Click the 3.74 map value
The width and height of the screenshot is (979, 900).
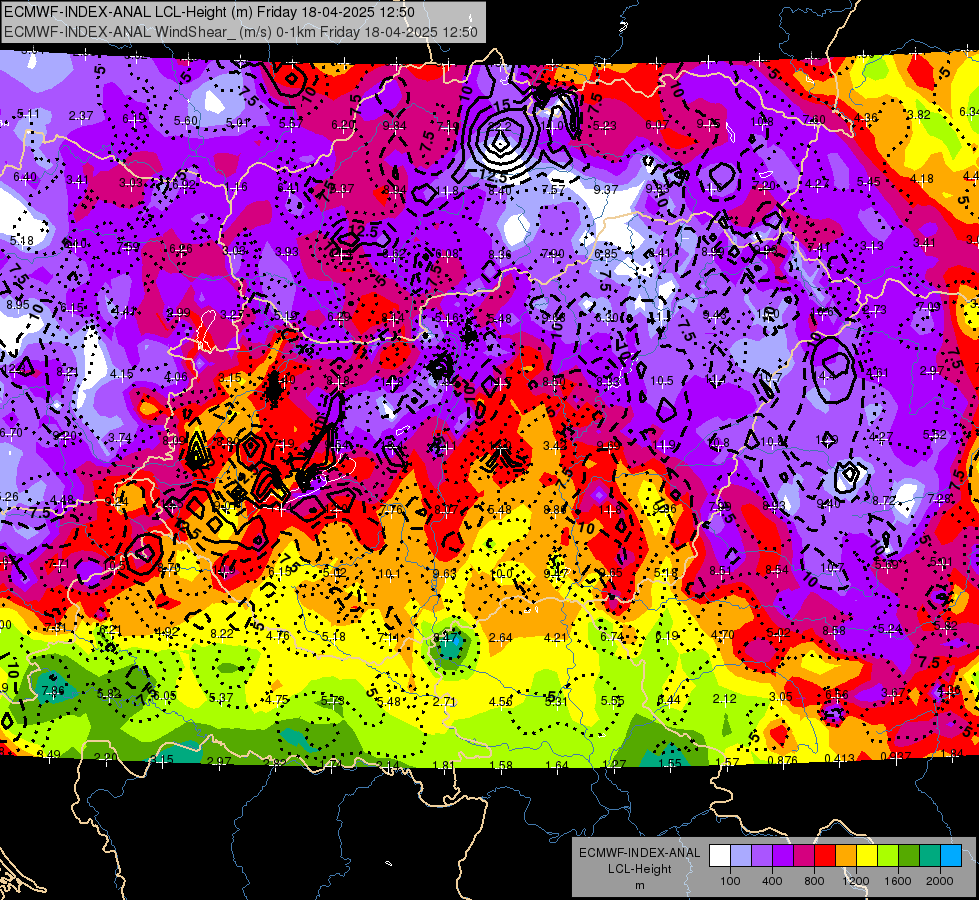120,438
